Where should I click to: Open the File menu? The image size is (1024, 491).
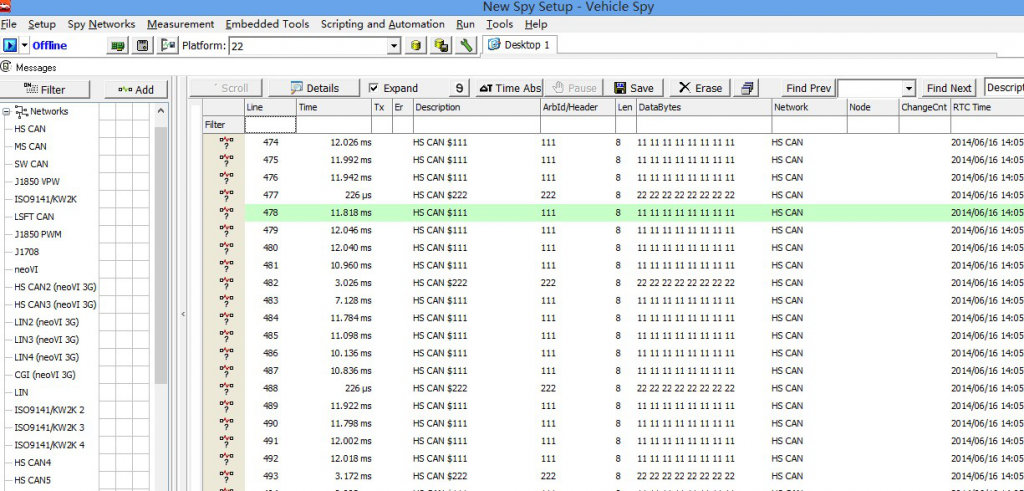click(8, 24)
